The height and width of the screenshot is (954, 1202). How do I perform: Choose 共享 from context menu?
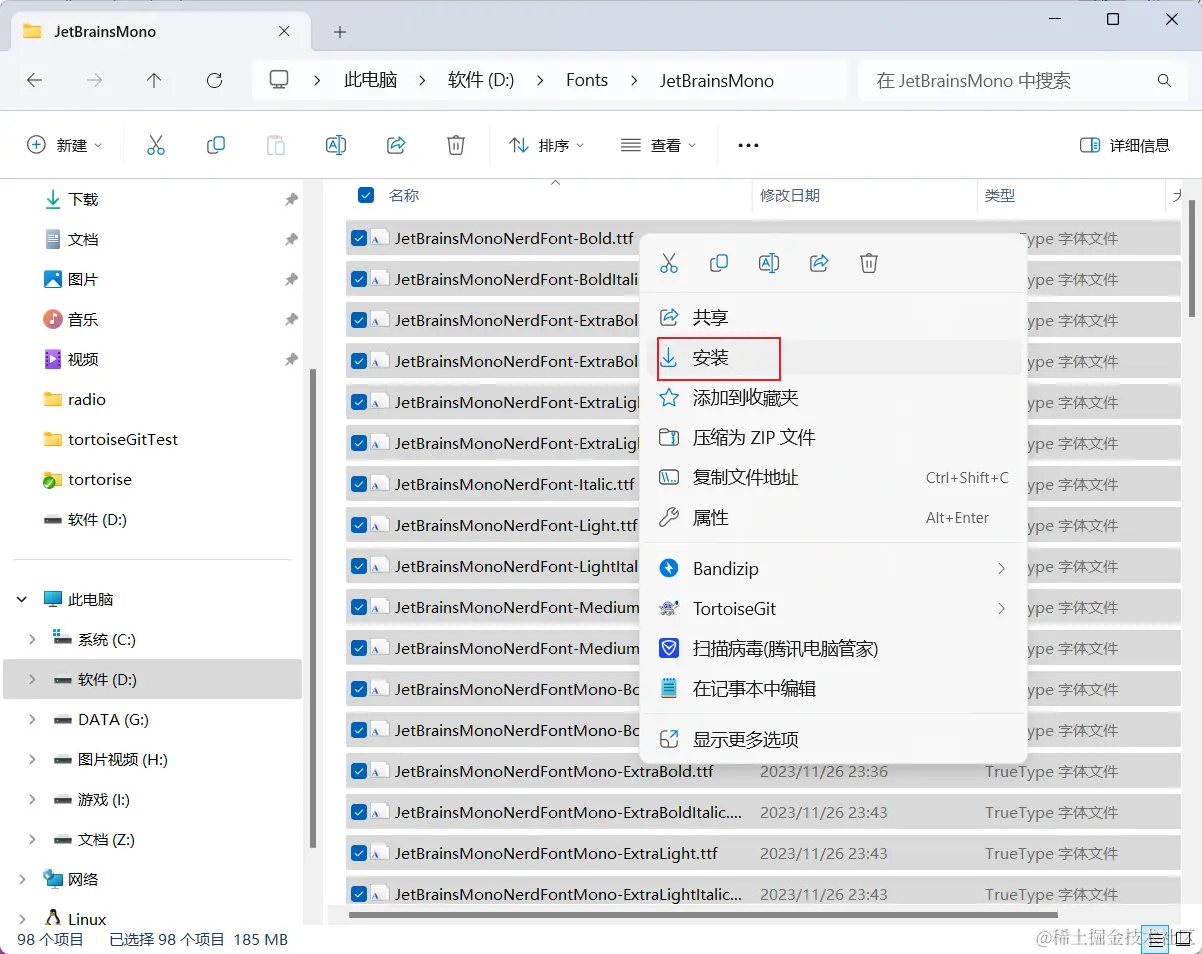(x=832, y=317)
